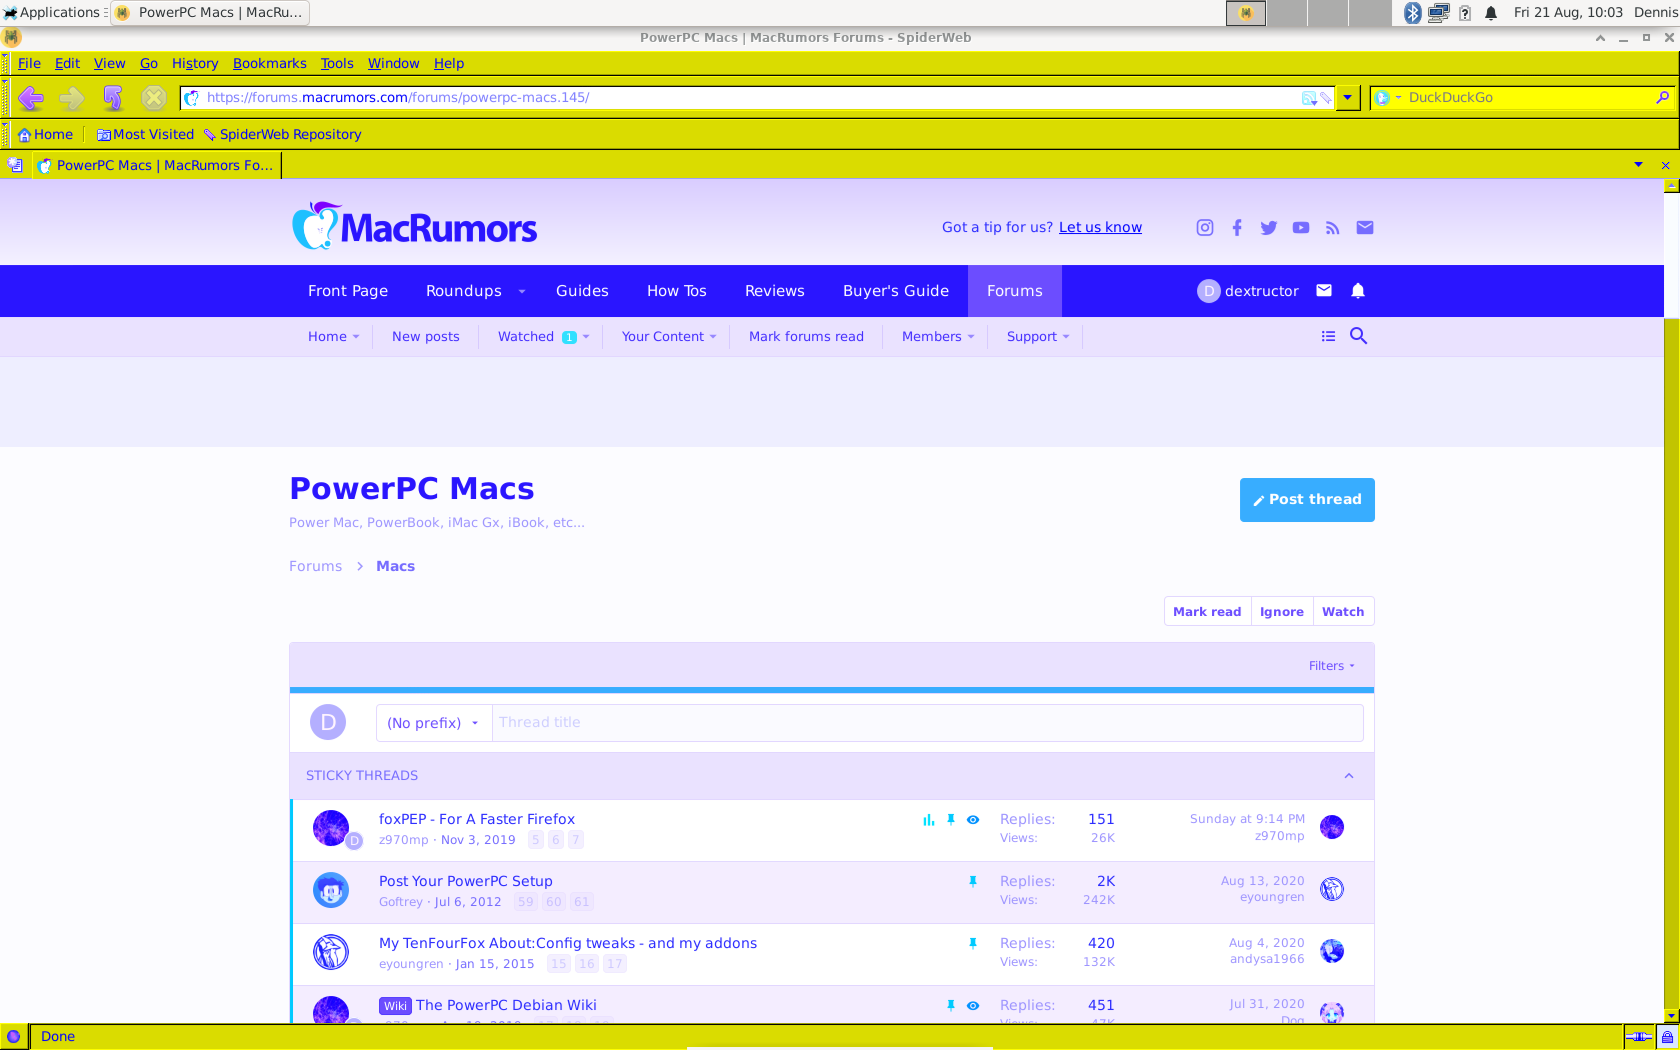1680x1050 pixels.
Task: Open the File menu
Action: 29,63
